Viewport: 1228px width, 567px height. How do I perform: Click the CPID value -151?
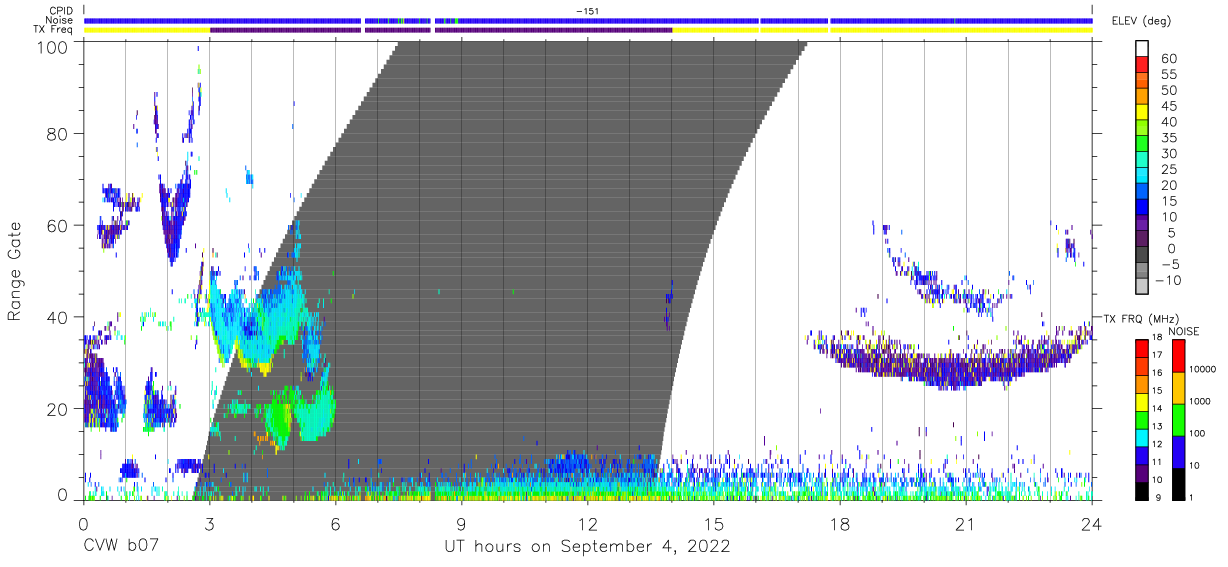click(588, 11)
